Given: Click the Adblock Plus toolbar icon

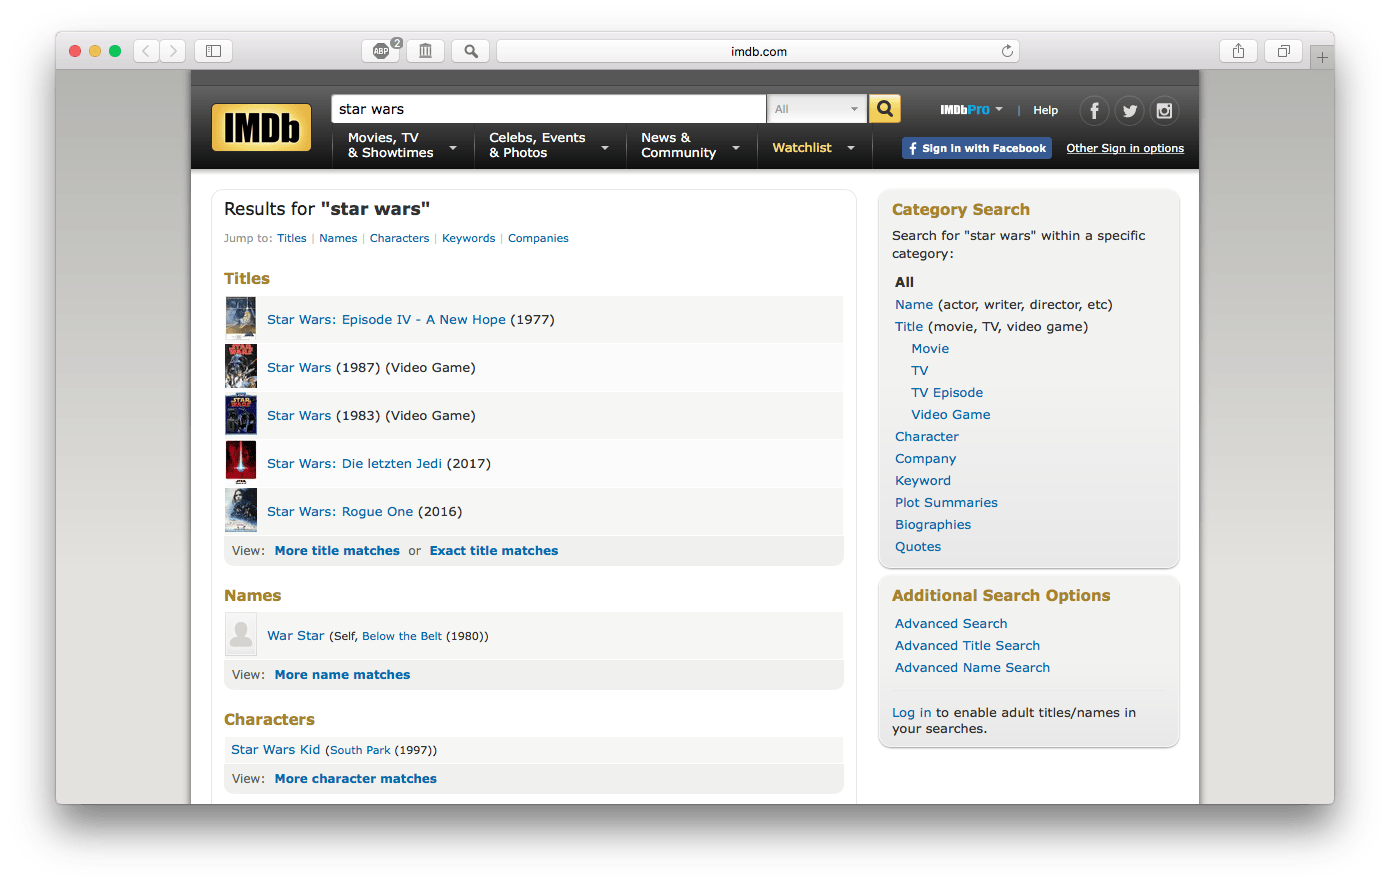Looking at the screenshot, I should (x=381, y=51).
